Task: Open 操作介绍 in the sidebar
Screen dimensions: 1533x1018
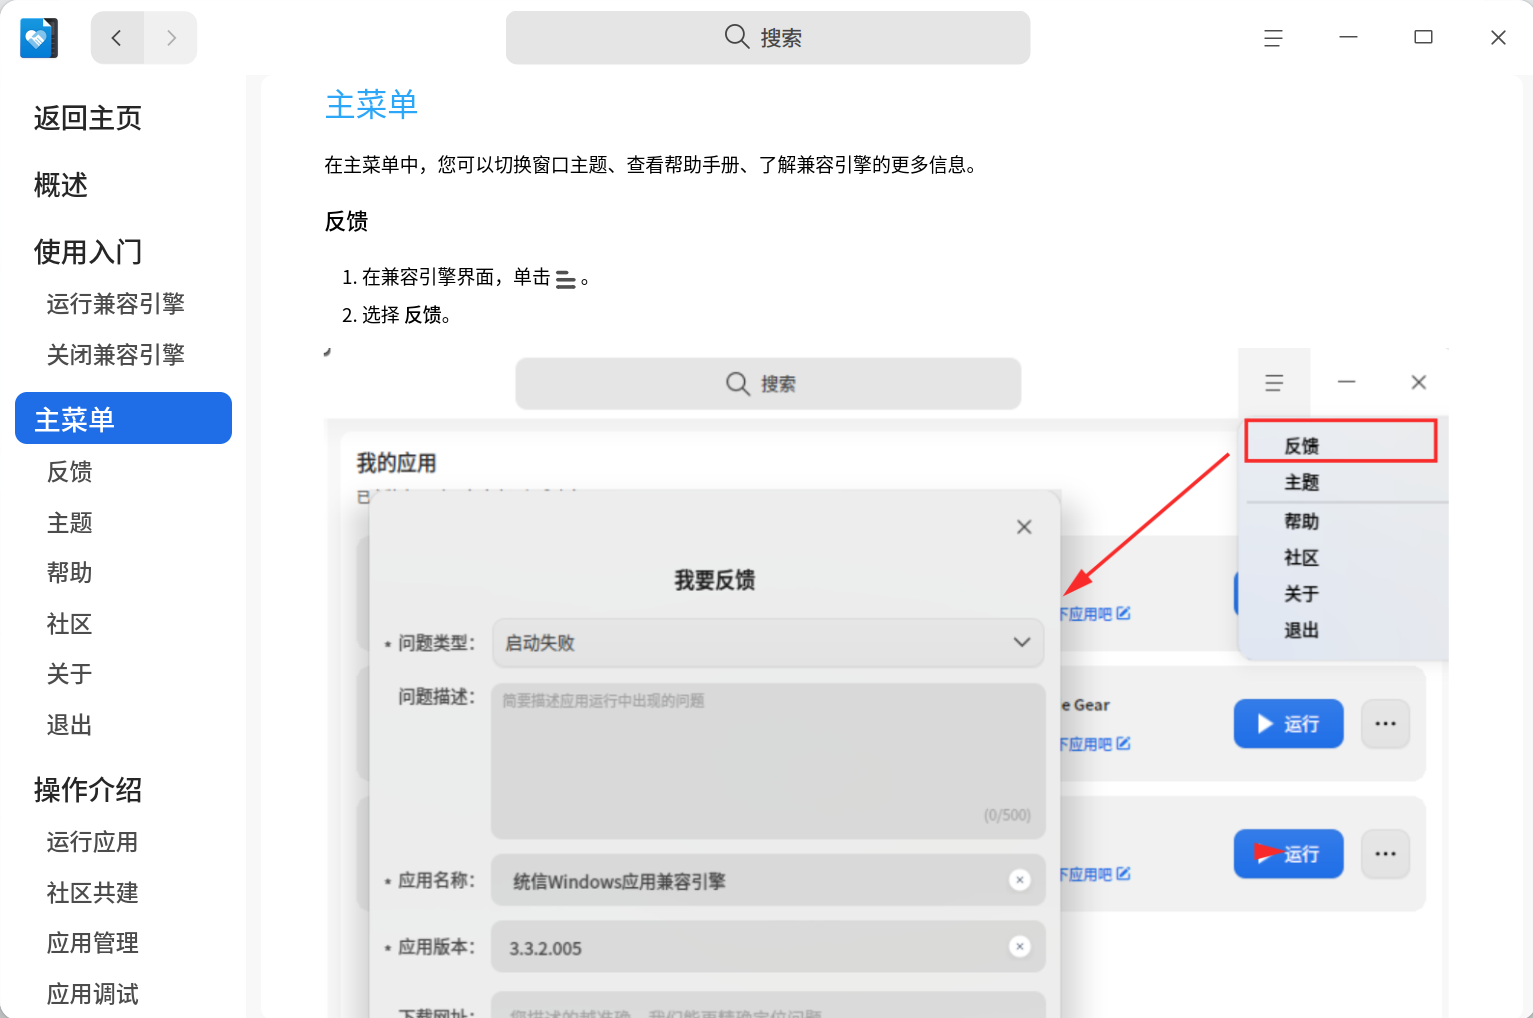Action: (88, 790)
